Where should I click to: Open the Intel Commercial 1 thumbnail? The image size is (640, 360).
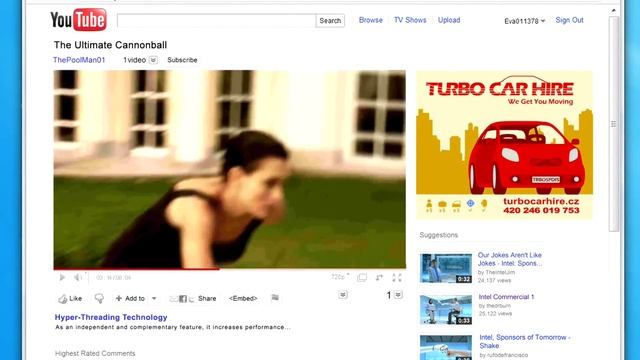coord(446,310)
